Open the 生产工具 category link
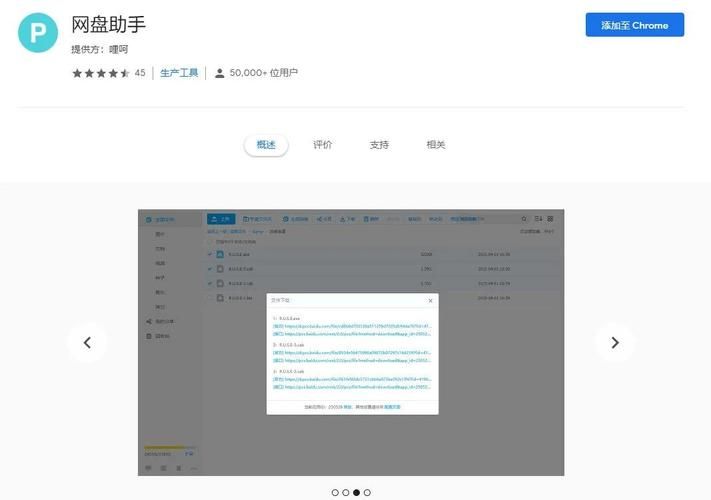 (x=179, y=73)
